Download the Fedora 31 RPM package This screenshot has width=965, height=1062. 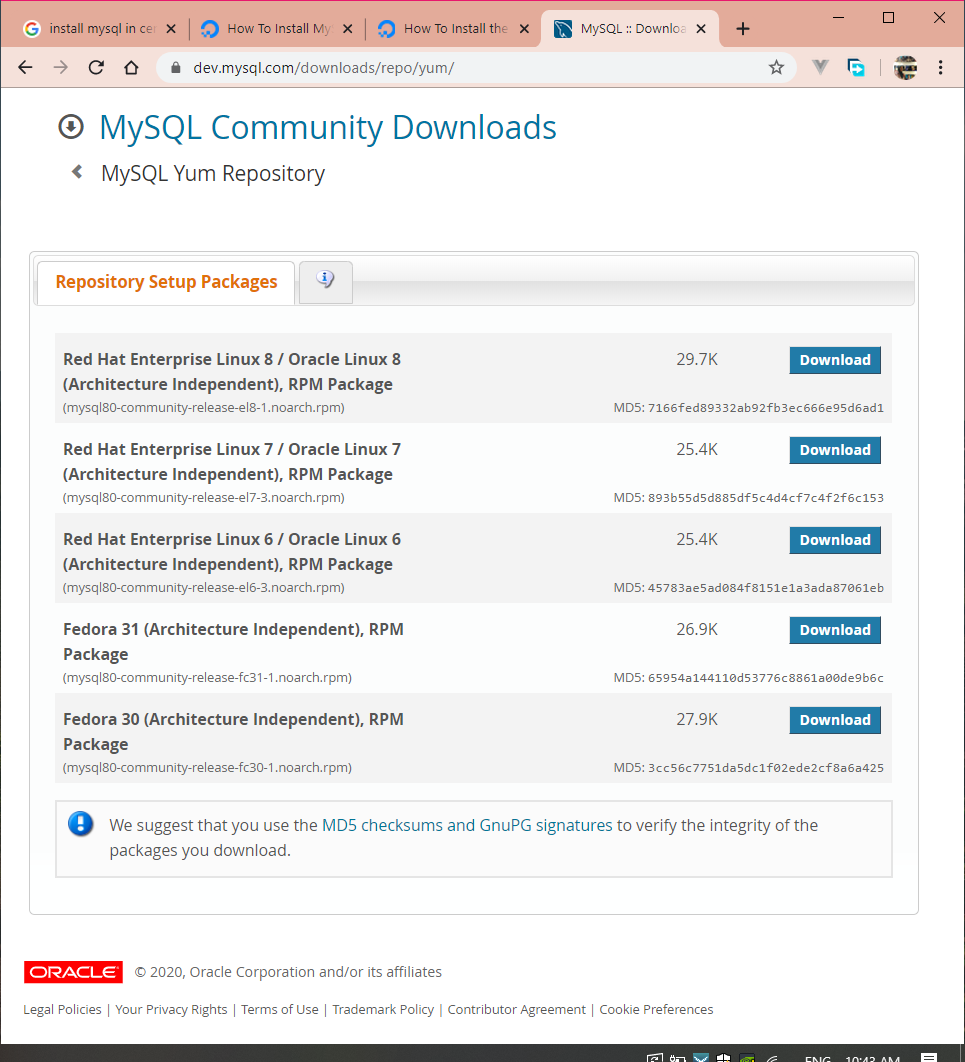point(835,630)
